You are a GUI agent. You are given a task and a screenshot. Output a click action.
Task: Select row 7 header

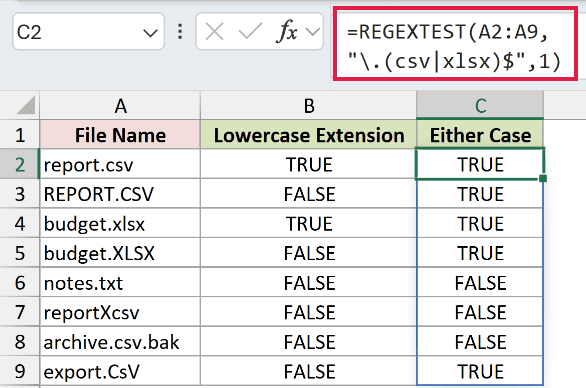[20, 312]
